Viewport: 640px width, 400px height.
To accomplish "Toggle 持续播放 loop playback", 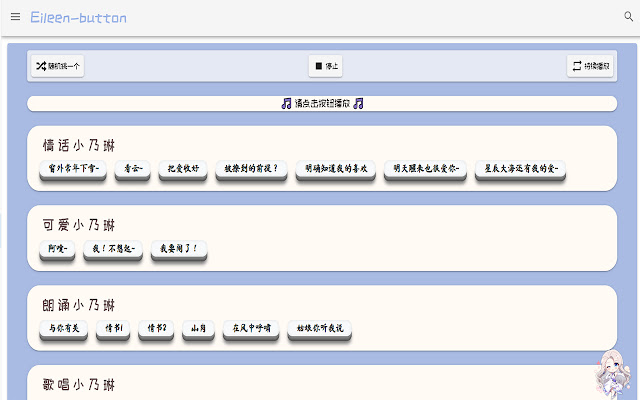I will (x=589, y=66).
